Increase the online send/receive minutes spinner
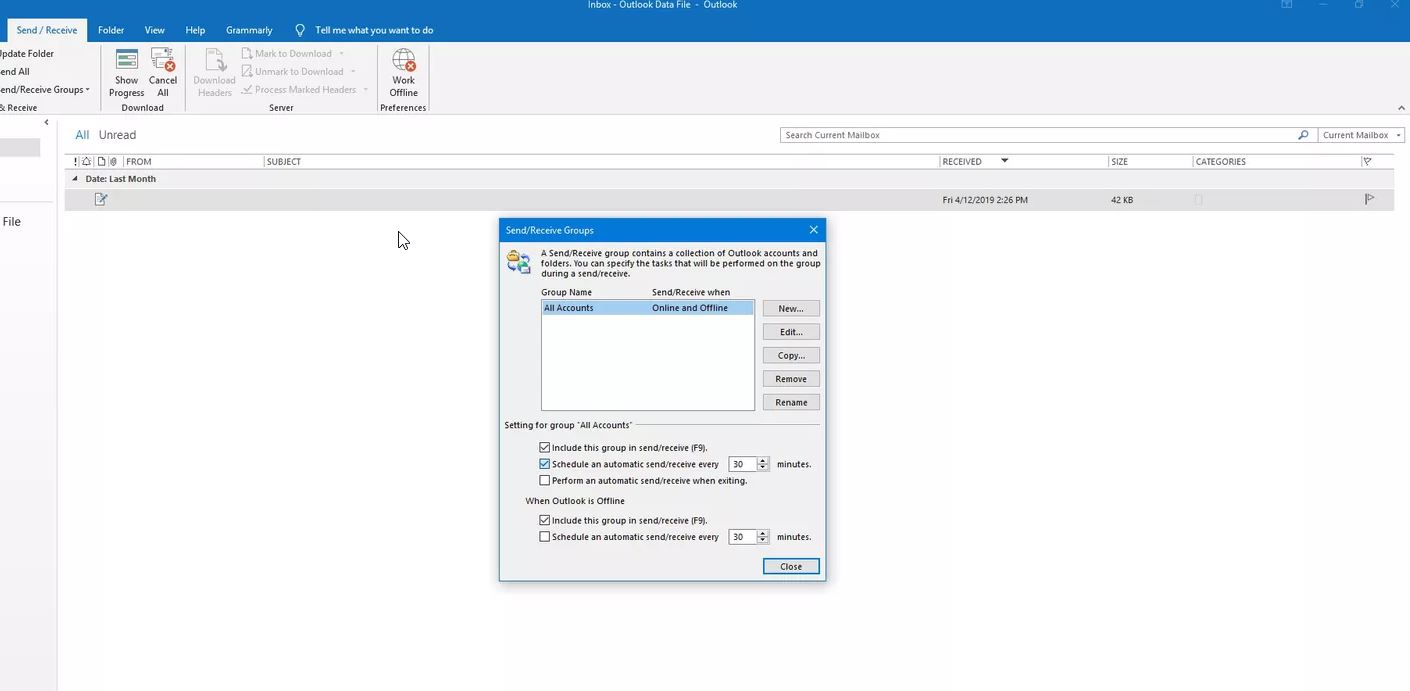This screenshot has height=691, width=1410. (763, 461)
